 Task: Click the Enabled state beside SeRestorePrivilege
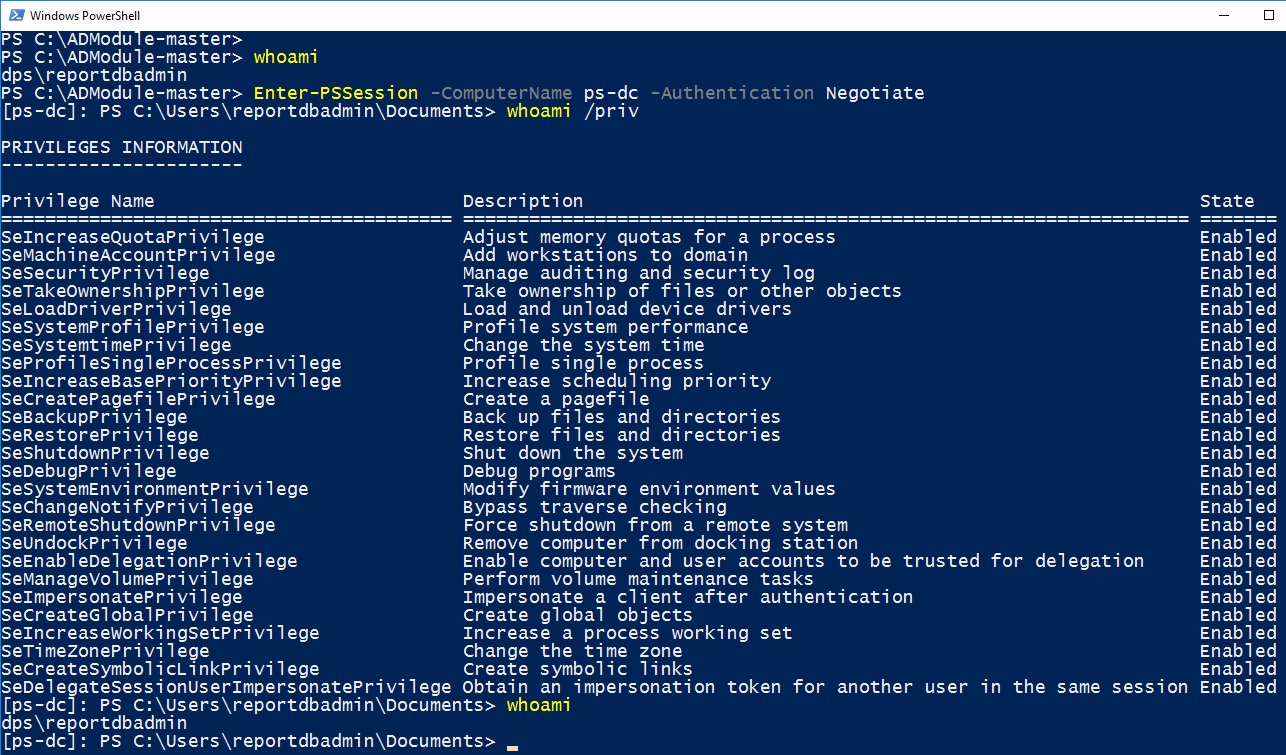(1237, 434)
